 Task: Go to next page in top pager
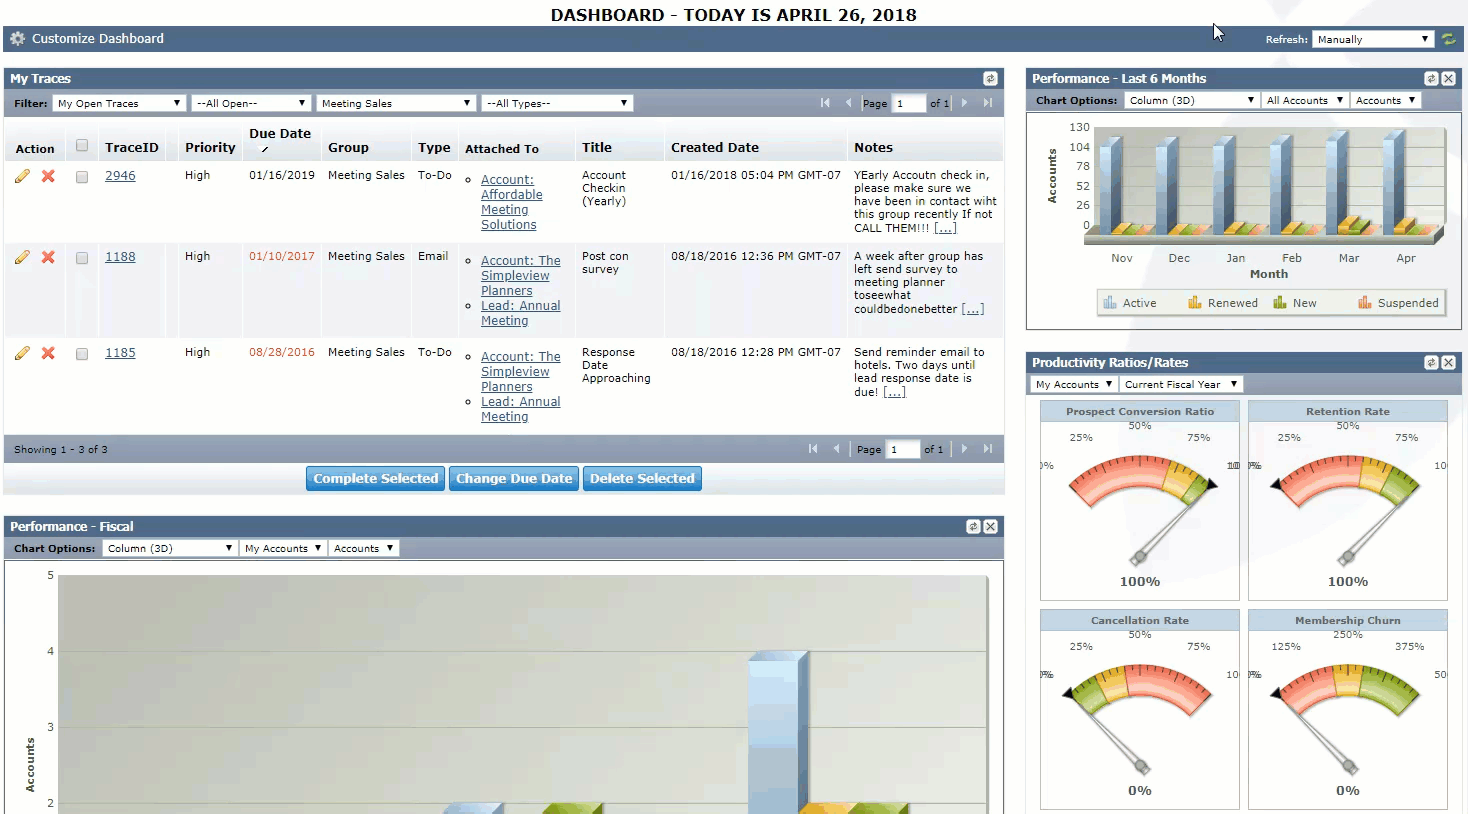click(x=964, y=103)
